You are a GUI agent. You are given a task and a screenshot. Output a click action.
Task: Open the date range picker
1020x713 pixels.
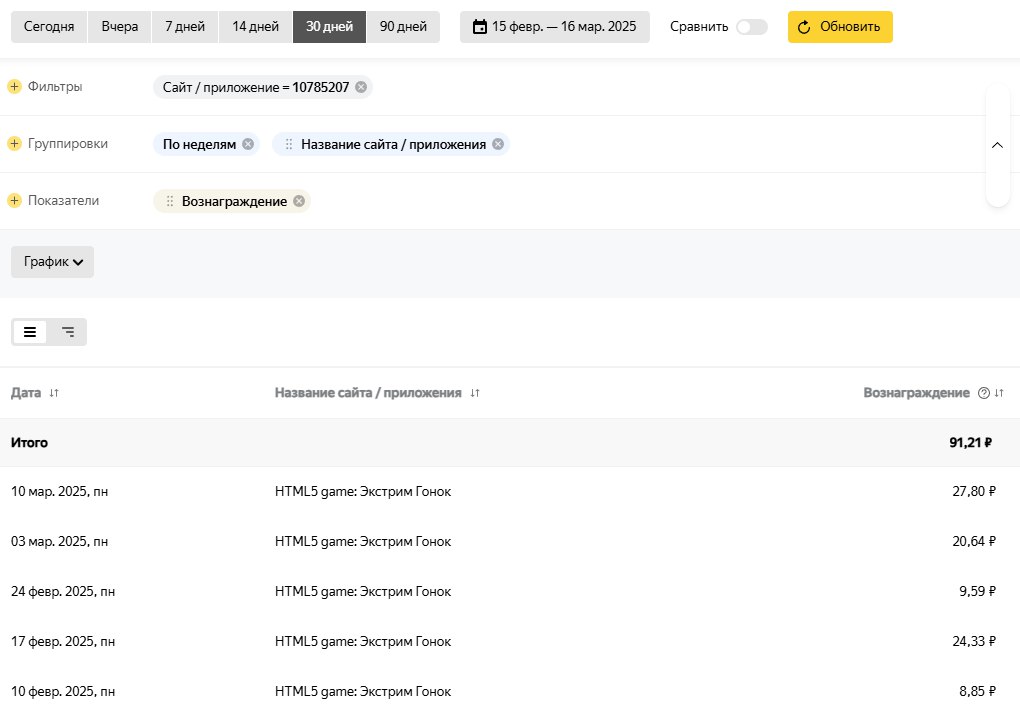click(x=554, y=27)
